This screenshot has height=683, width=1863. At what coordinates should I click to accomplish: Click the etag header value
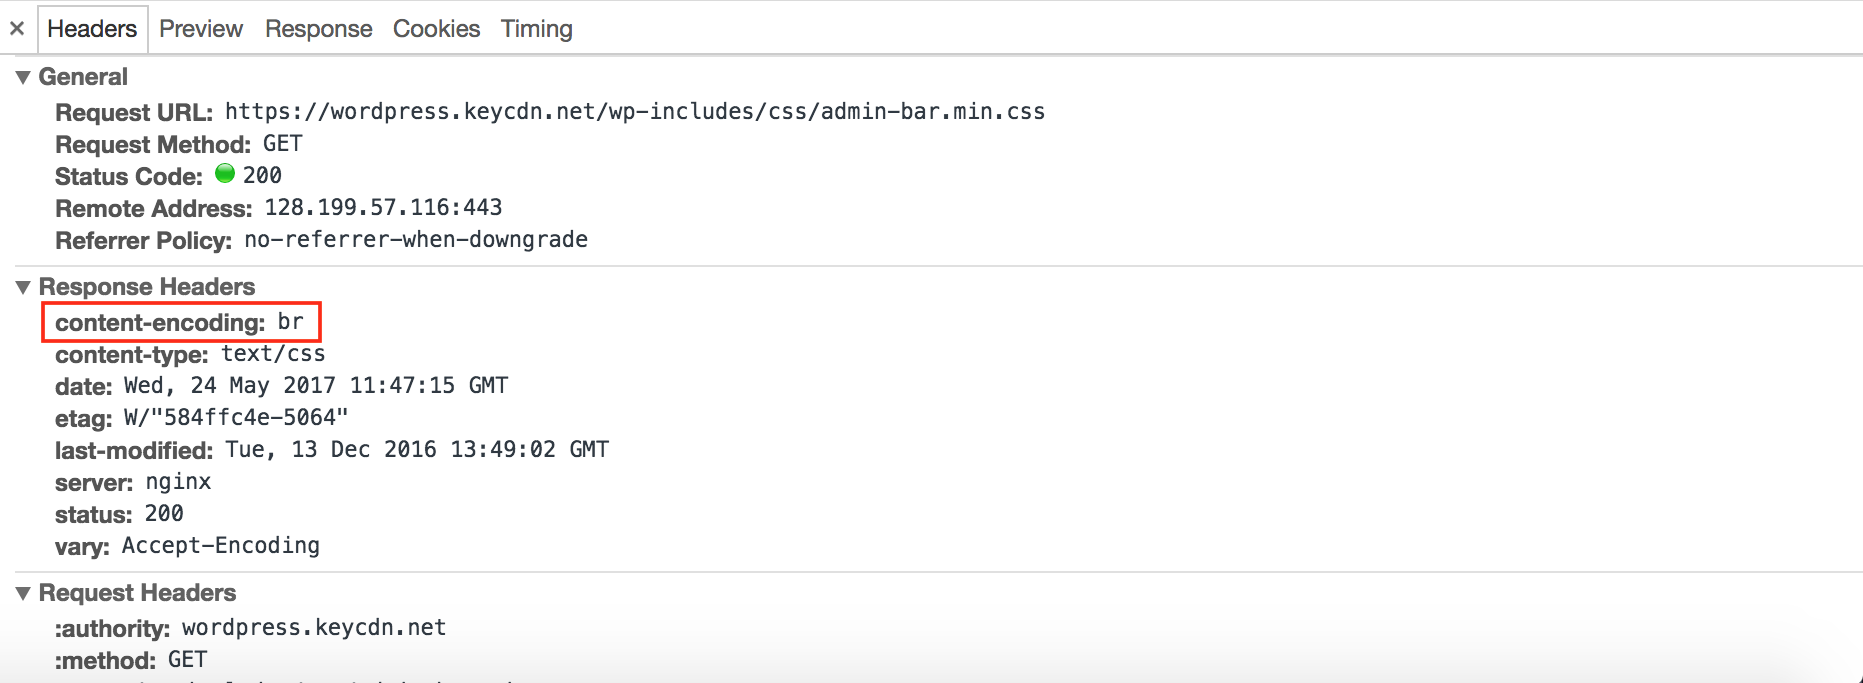pyautogui.click(x=235, y=417)
